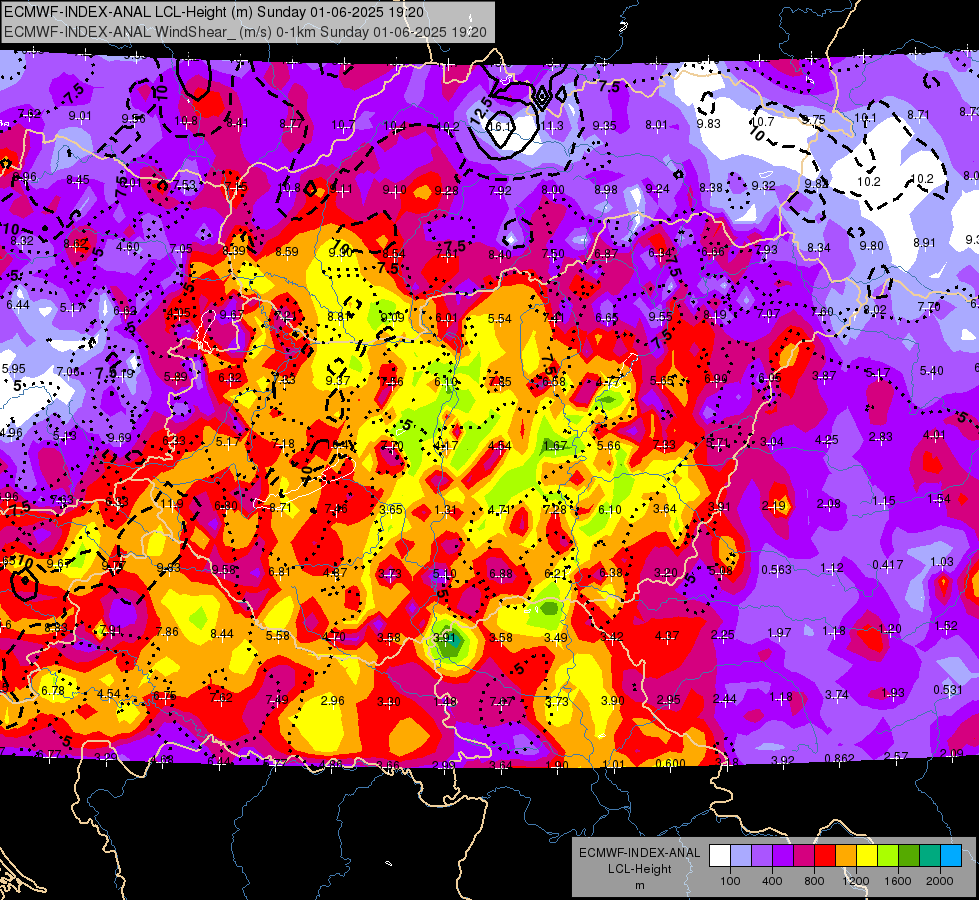Click the legend tick label 2000

(x=940, y=881)
